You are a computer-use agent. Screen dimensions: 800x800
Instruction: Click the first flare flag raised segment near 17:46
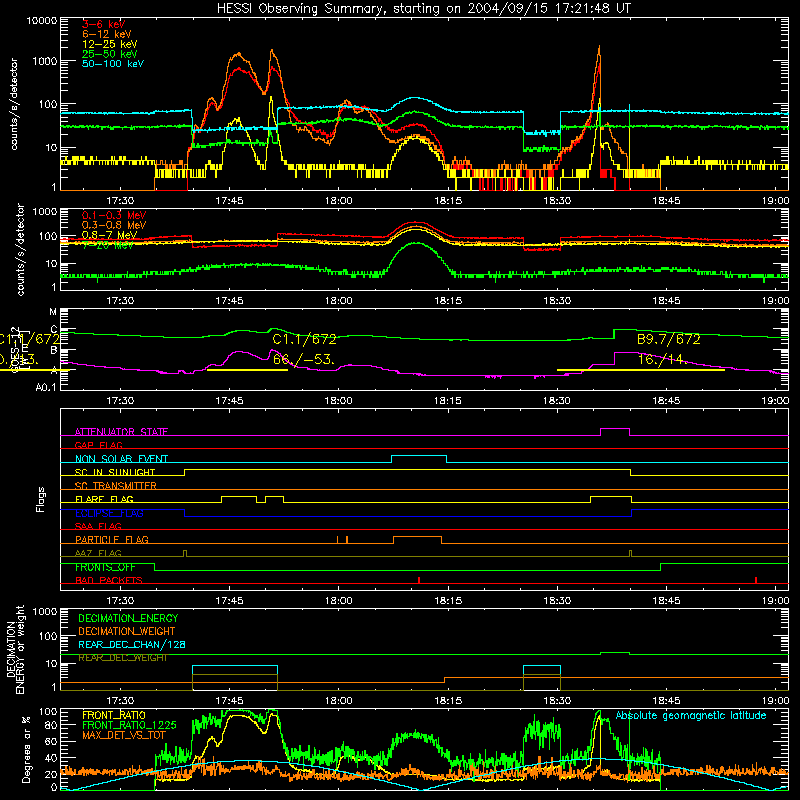coord(239,496)
